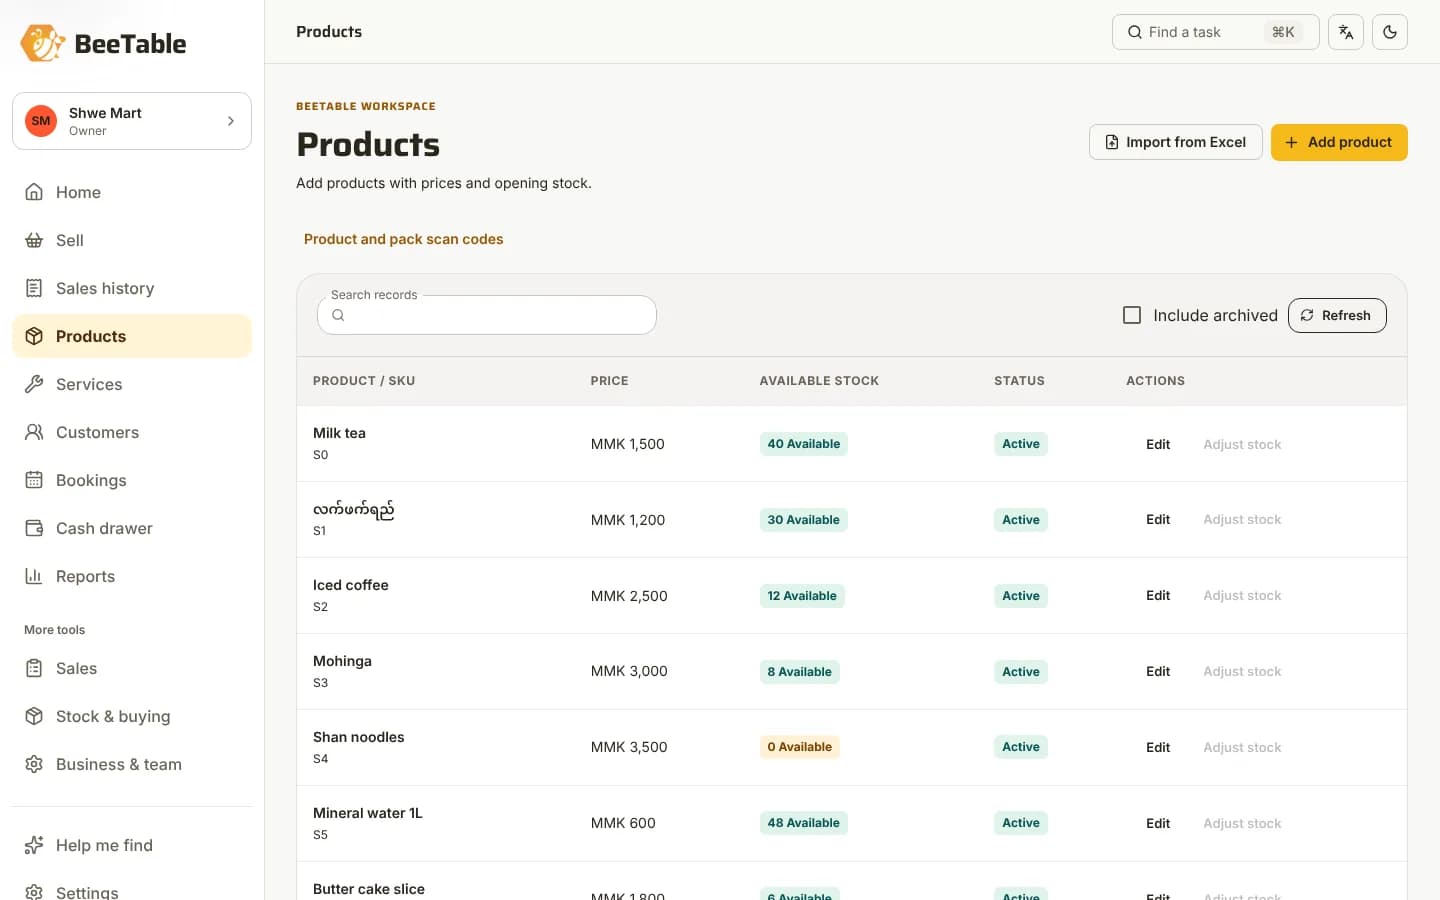This screenshot has width=1440, height=900.
Task: Click the Refresh button
Action: [1337, 315]
